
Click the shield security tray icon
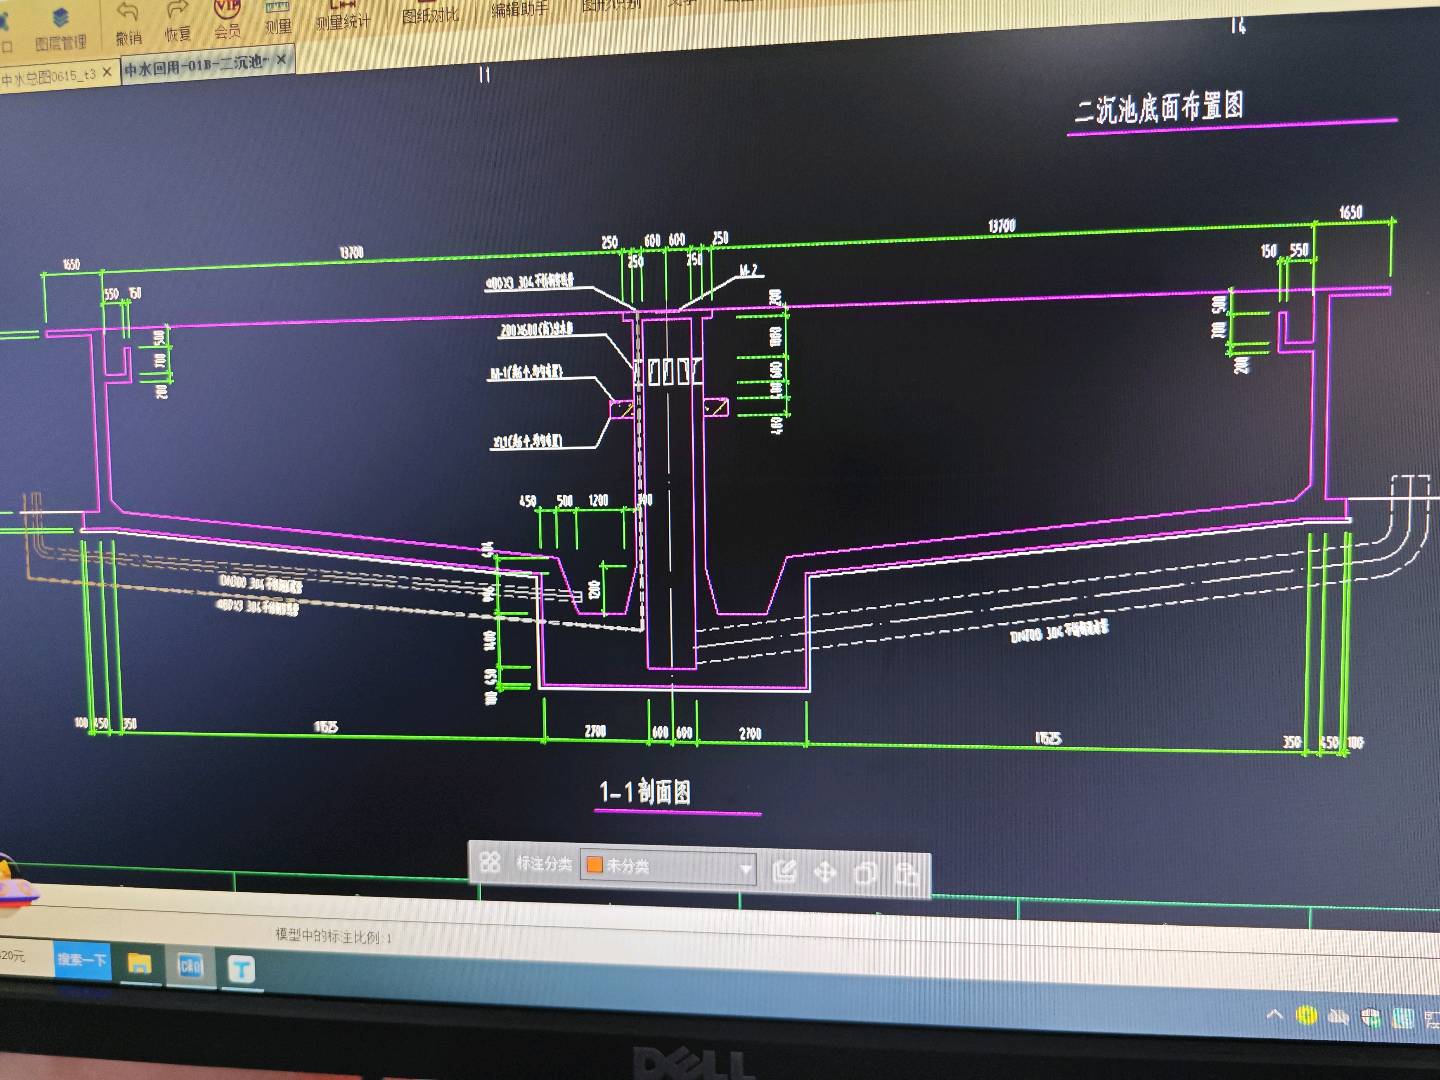pos(1371,1018)
